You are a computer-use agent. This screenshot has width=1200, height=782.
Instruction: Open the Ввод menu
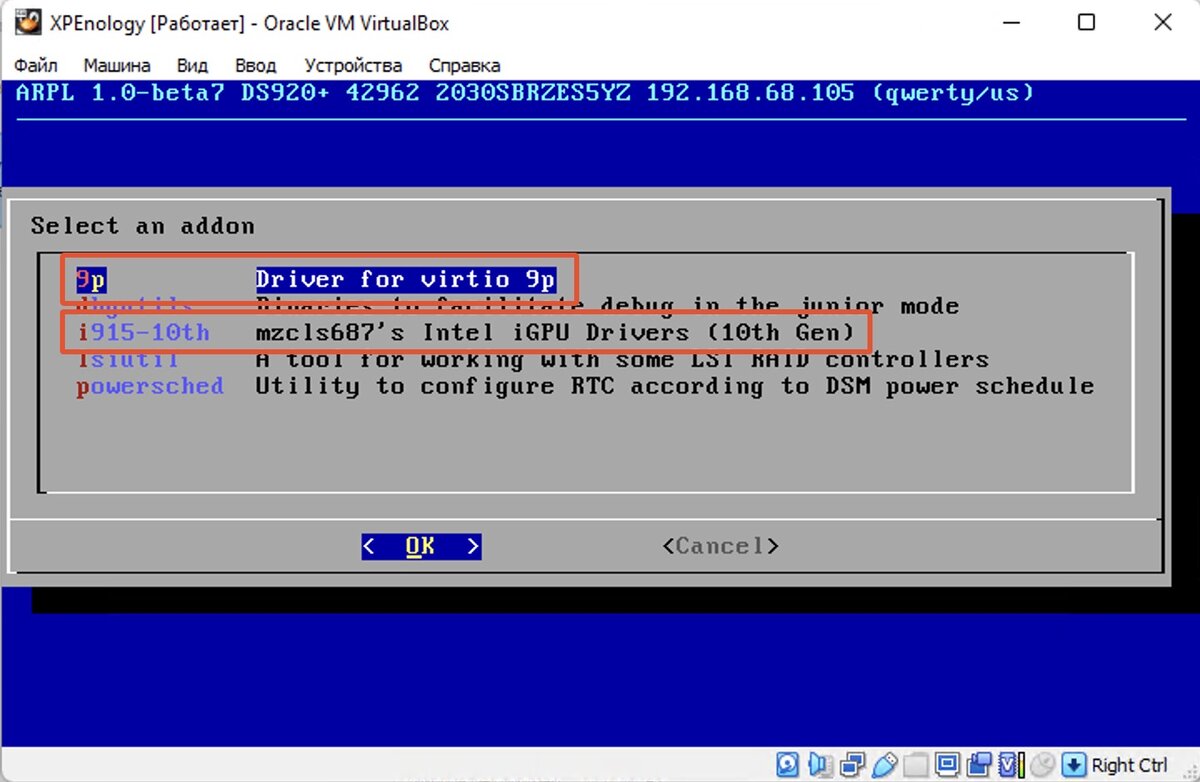pyautogui.click(x=255, y=66)
